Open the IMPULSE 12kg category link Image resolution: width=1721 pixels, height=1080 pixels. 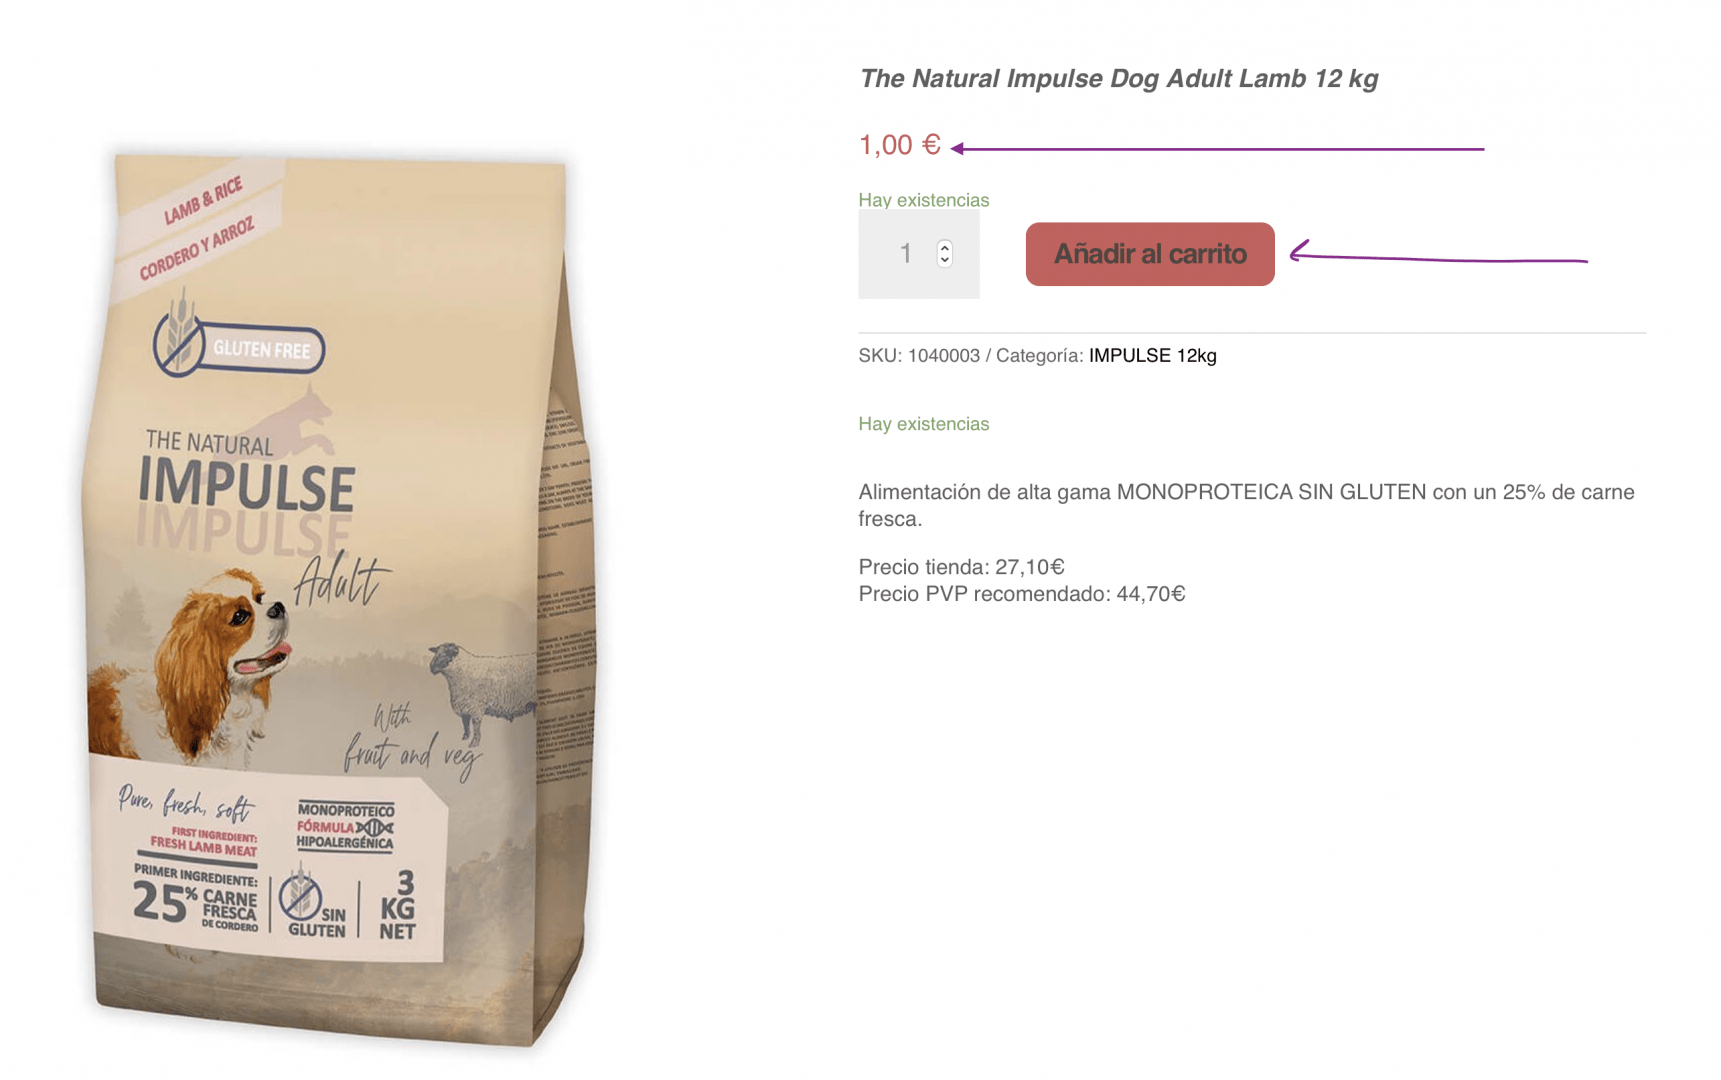[1152, 356]
